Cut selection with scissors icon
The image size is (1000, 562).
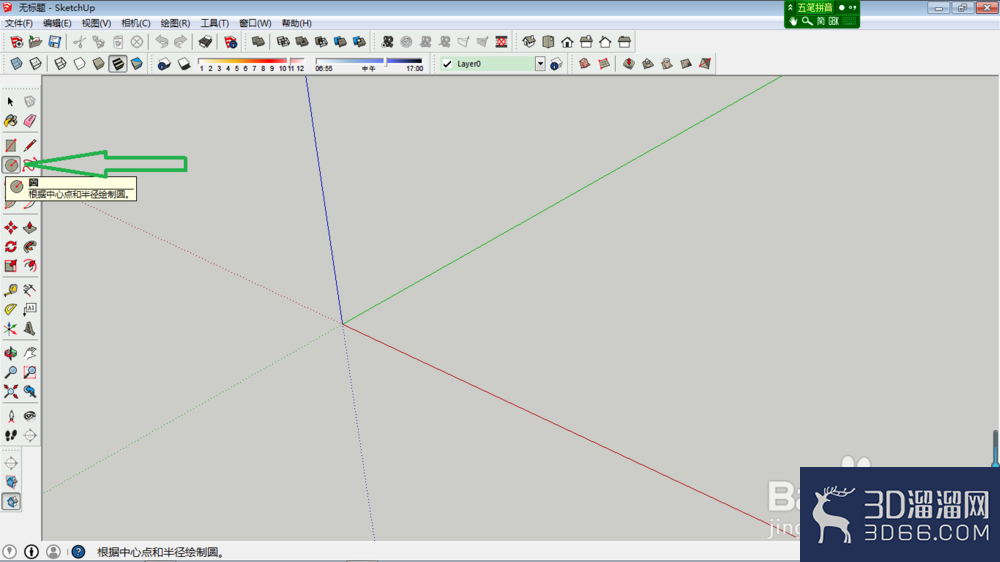click(x=79, y=42)
